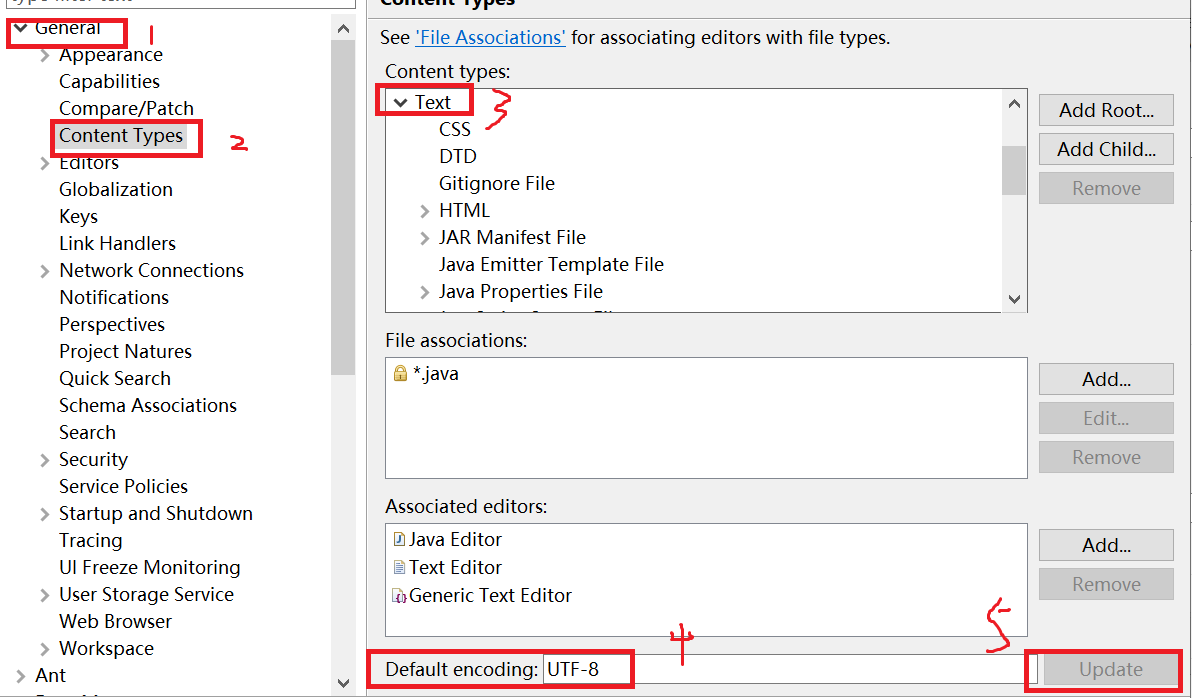Expand the Ant preferences node
This screenshot has width=1192, height=698.
coord(21,676)
